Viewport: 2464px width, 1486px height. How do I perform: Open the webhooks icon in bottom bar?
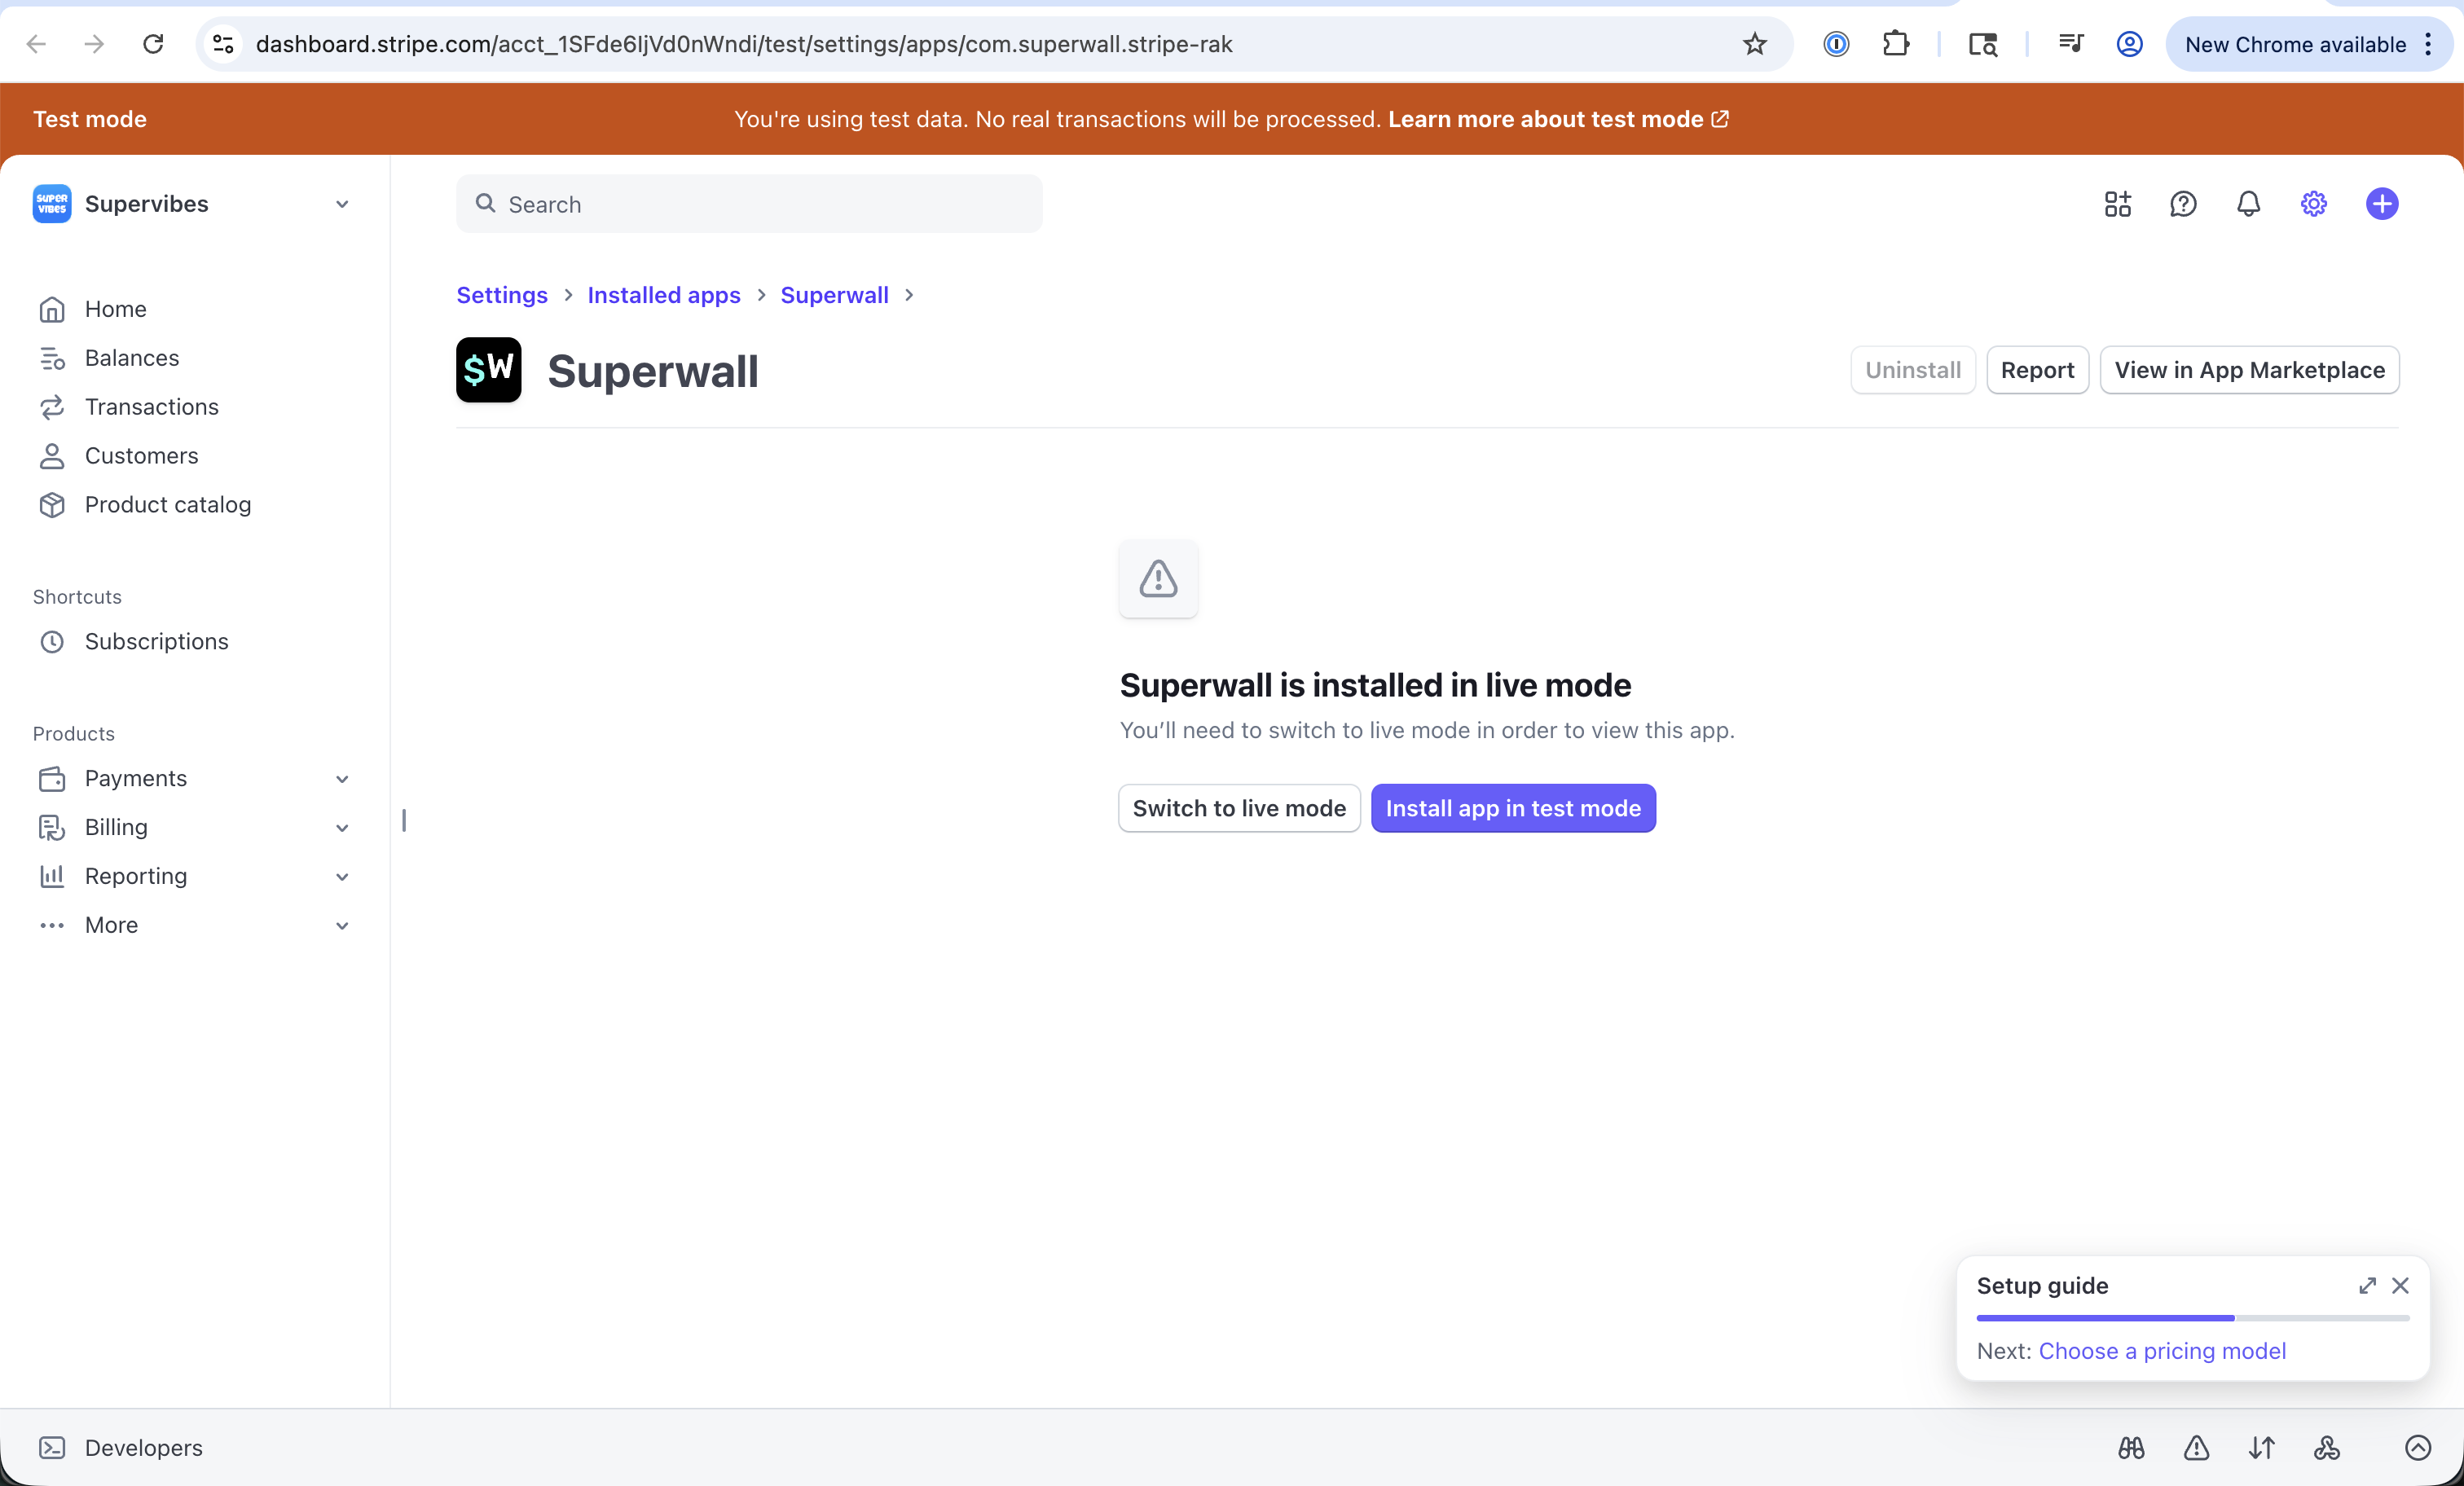(x=2327, y=1447)
